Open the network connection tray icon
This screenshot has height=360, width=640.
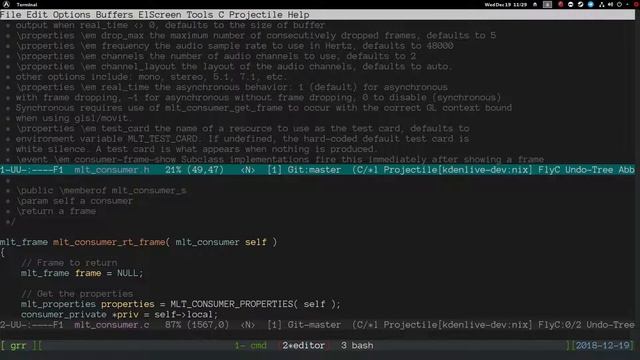coord(602,4)
